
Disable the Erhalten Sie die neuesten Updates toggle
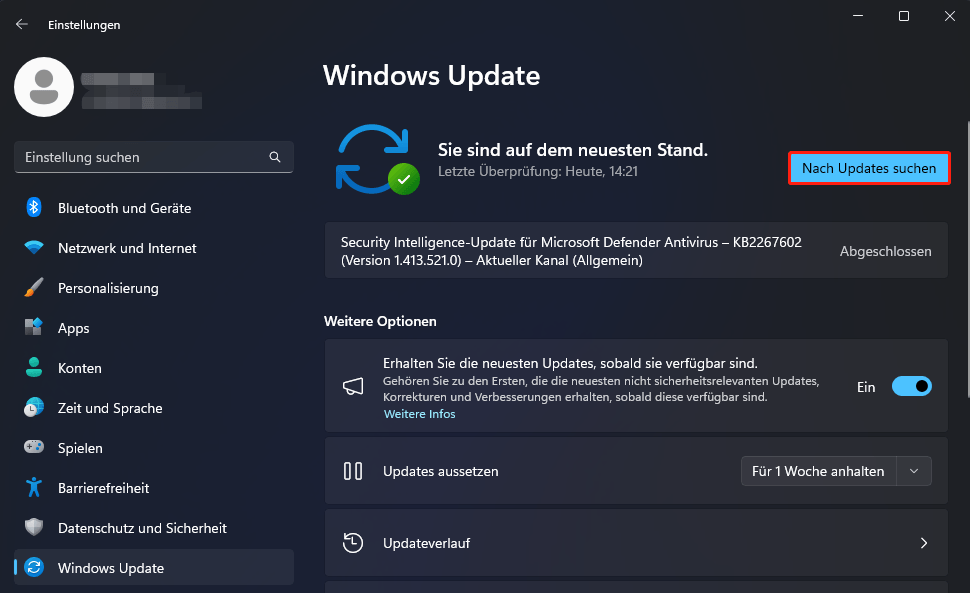pos(911,386)
